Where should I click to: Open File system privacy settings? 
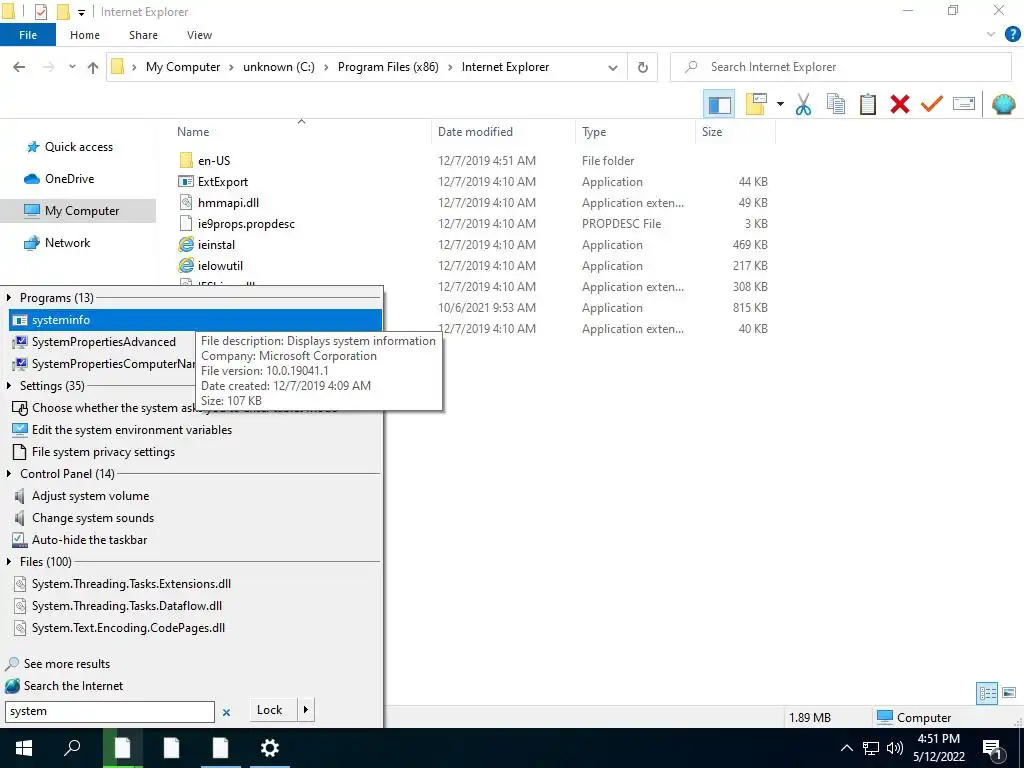tap(103, 452)
